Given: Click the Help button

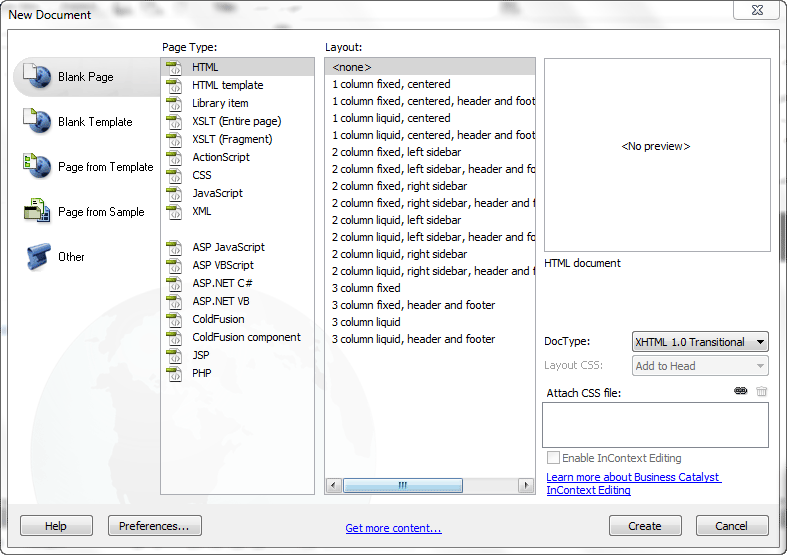Looking at the screenshot, I should pyautogui.click(x=56, y=525).
